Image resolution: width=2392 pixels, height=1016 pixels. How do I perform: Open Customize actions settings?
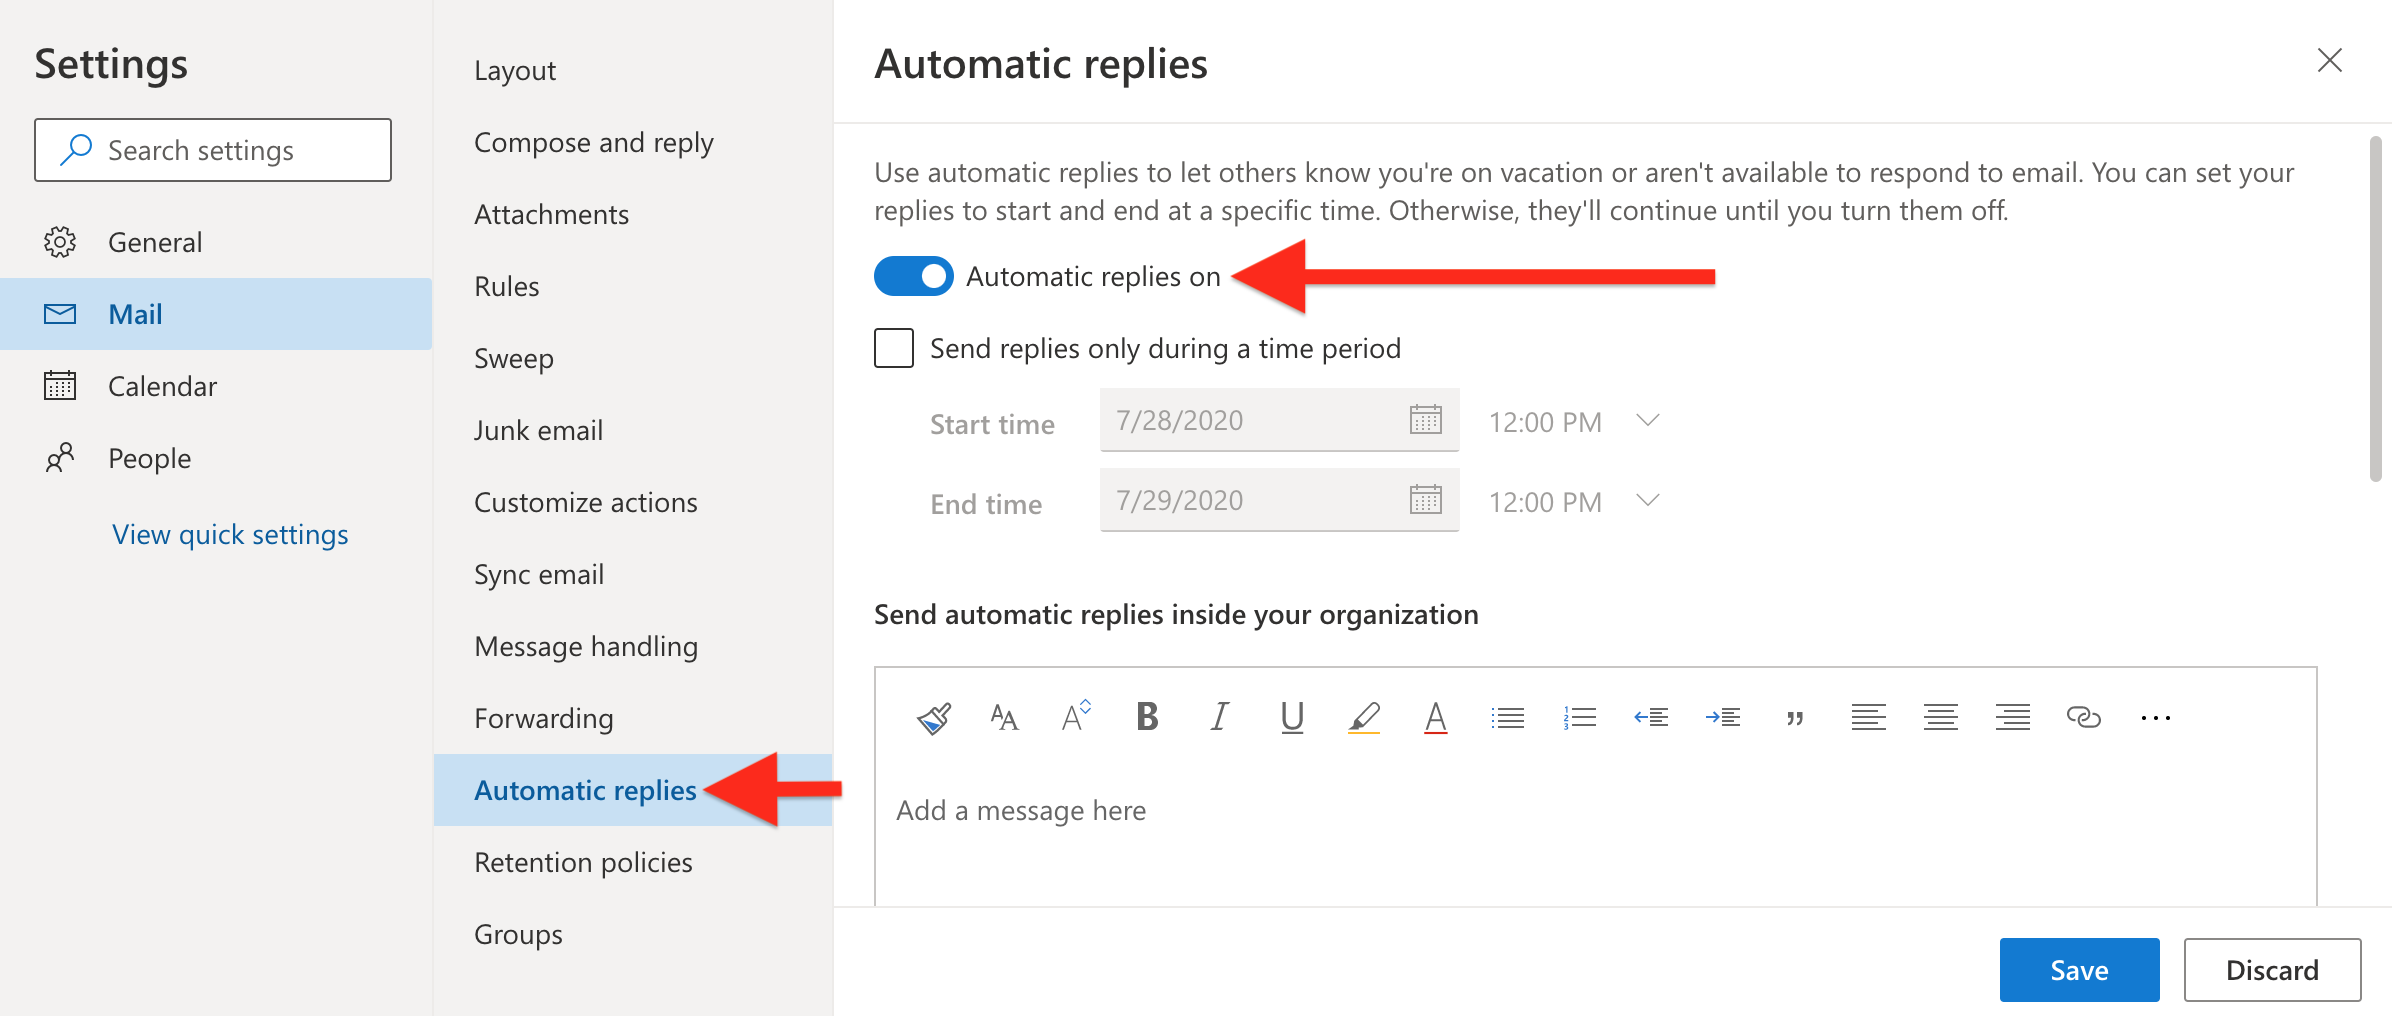[633, 502]
